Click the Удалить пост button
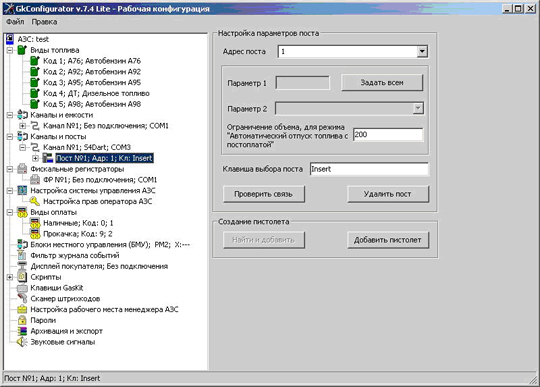The image size is (540, 387). click(388, 194)
